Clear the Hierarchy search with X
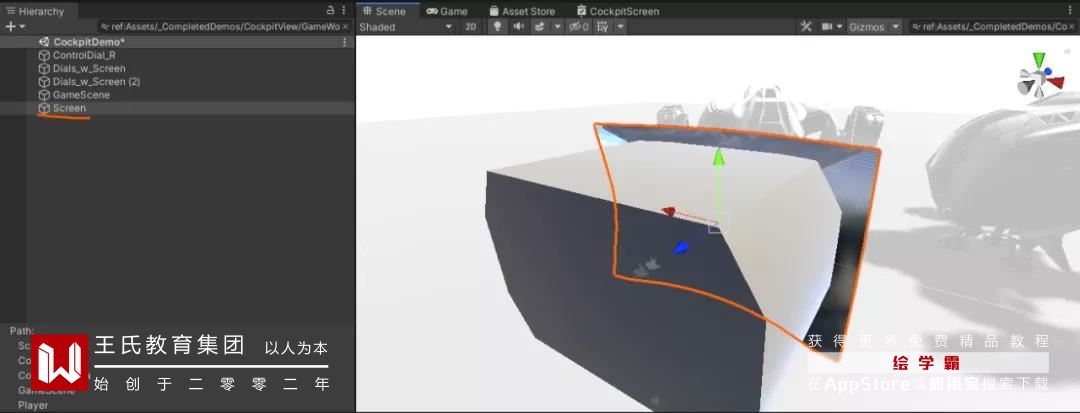The height and width of the screenshot is (413, 1080). 346,26
